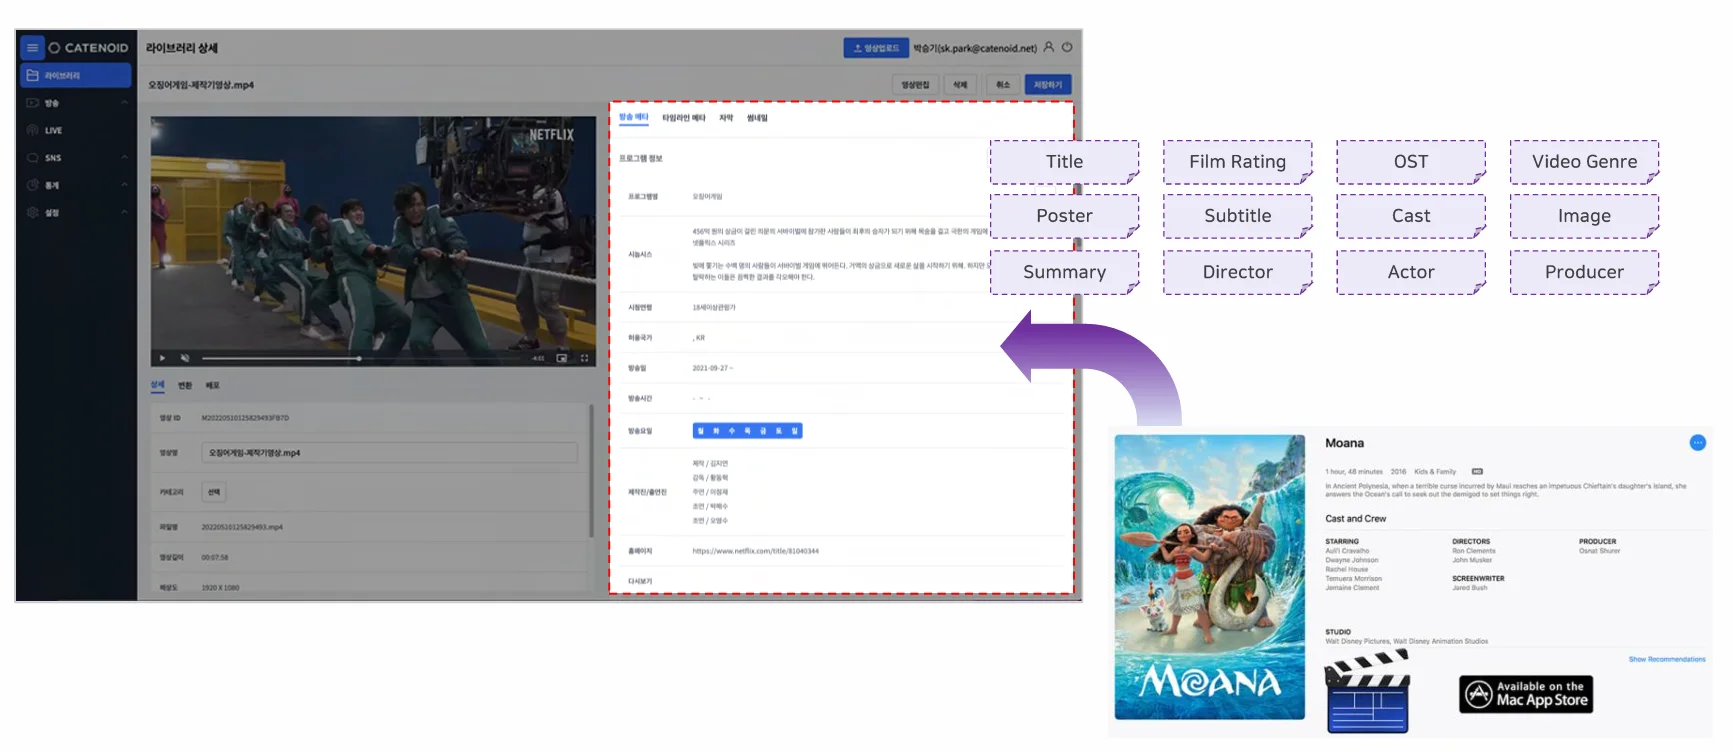This screenshot has width=1735, height=752.
Task: Toggle 월 (Monday) in broadcast days selector
Action: coord(701,431)
